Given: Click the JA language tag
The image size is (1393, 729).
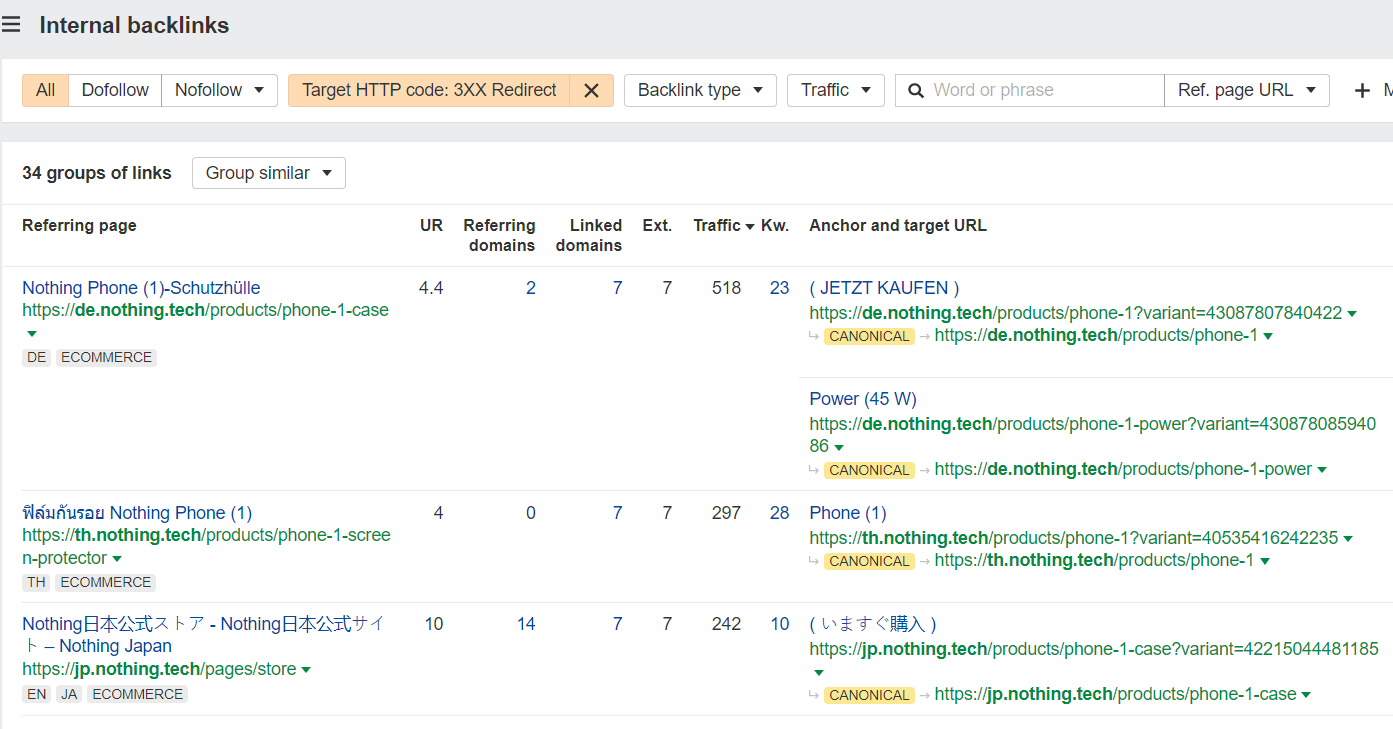Looking at the screenshot, I should point(69,694).
